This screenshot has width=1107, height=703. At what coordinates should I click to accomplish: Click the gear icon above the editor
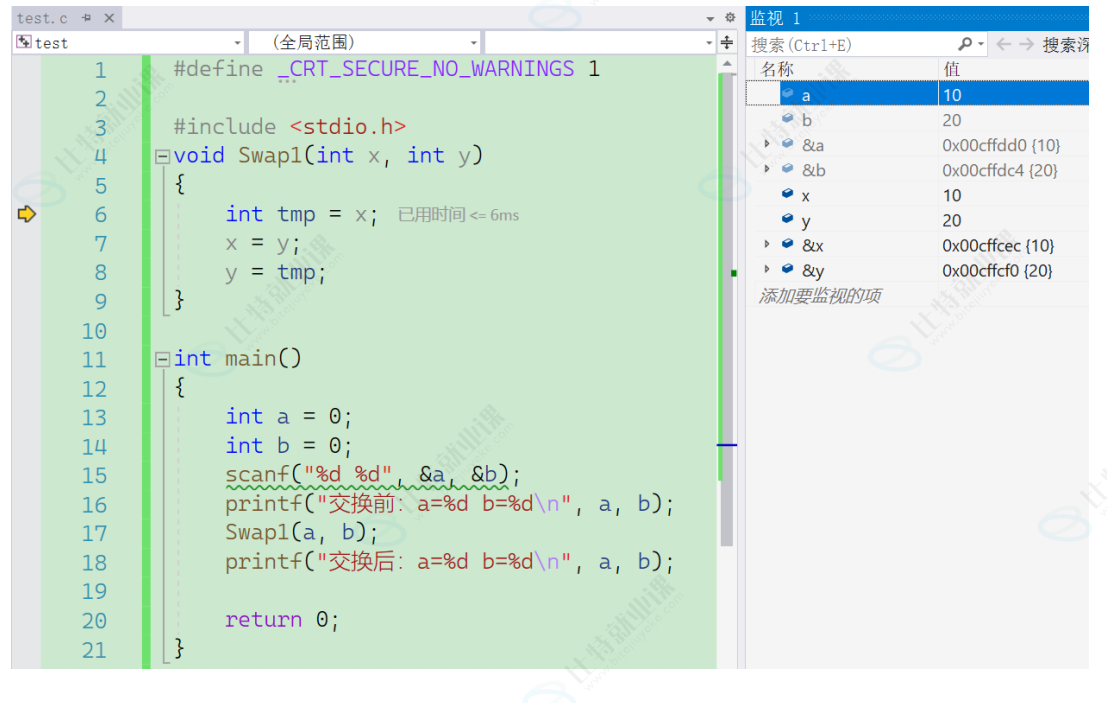(x=730, y=18)
